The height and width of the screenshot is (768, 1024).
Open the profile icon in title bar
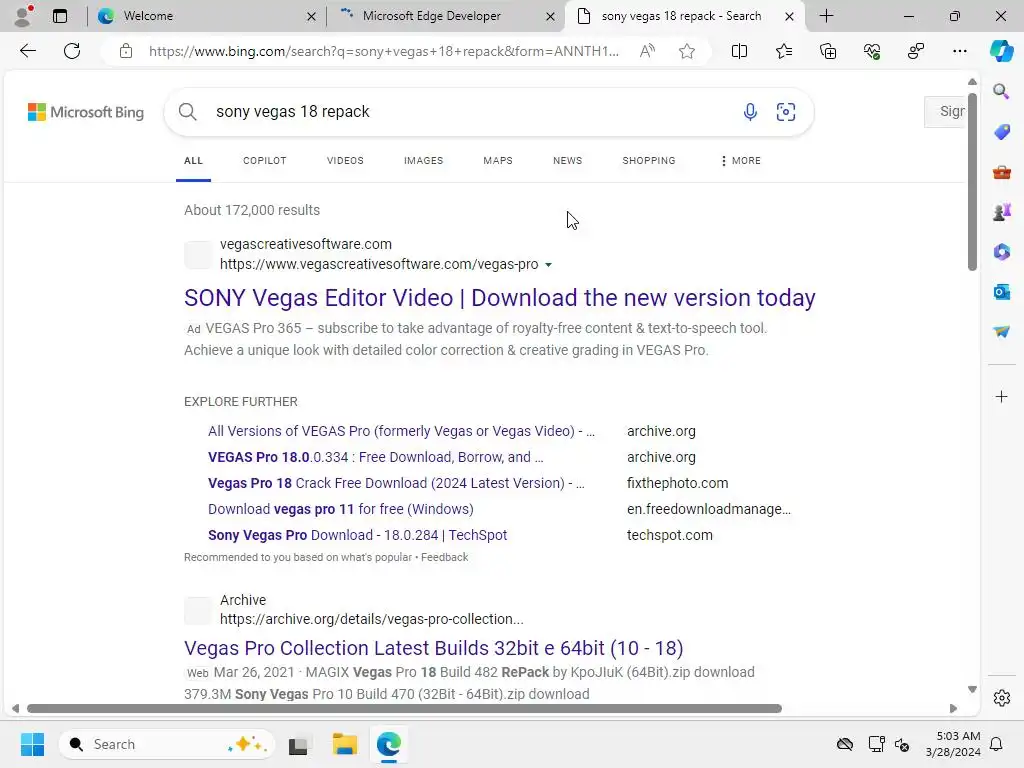tap(24, 16)
